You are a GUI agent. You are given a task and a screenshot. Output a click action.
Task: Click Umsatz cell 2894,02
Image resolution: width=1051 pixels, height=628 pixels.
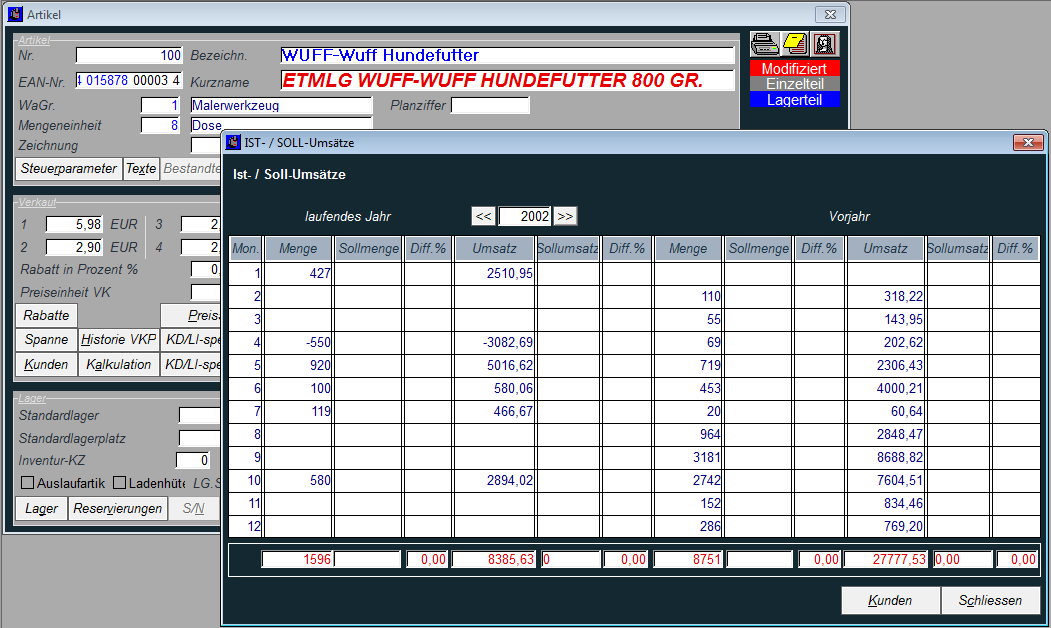tap(494, 481)
